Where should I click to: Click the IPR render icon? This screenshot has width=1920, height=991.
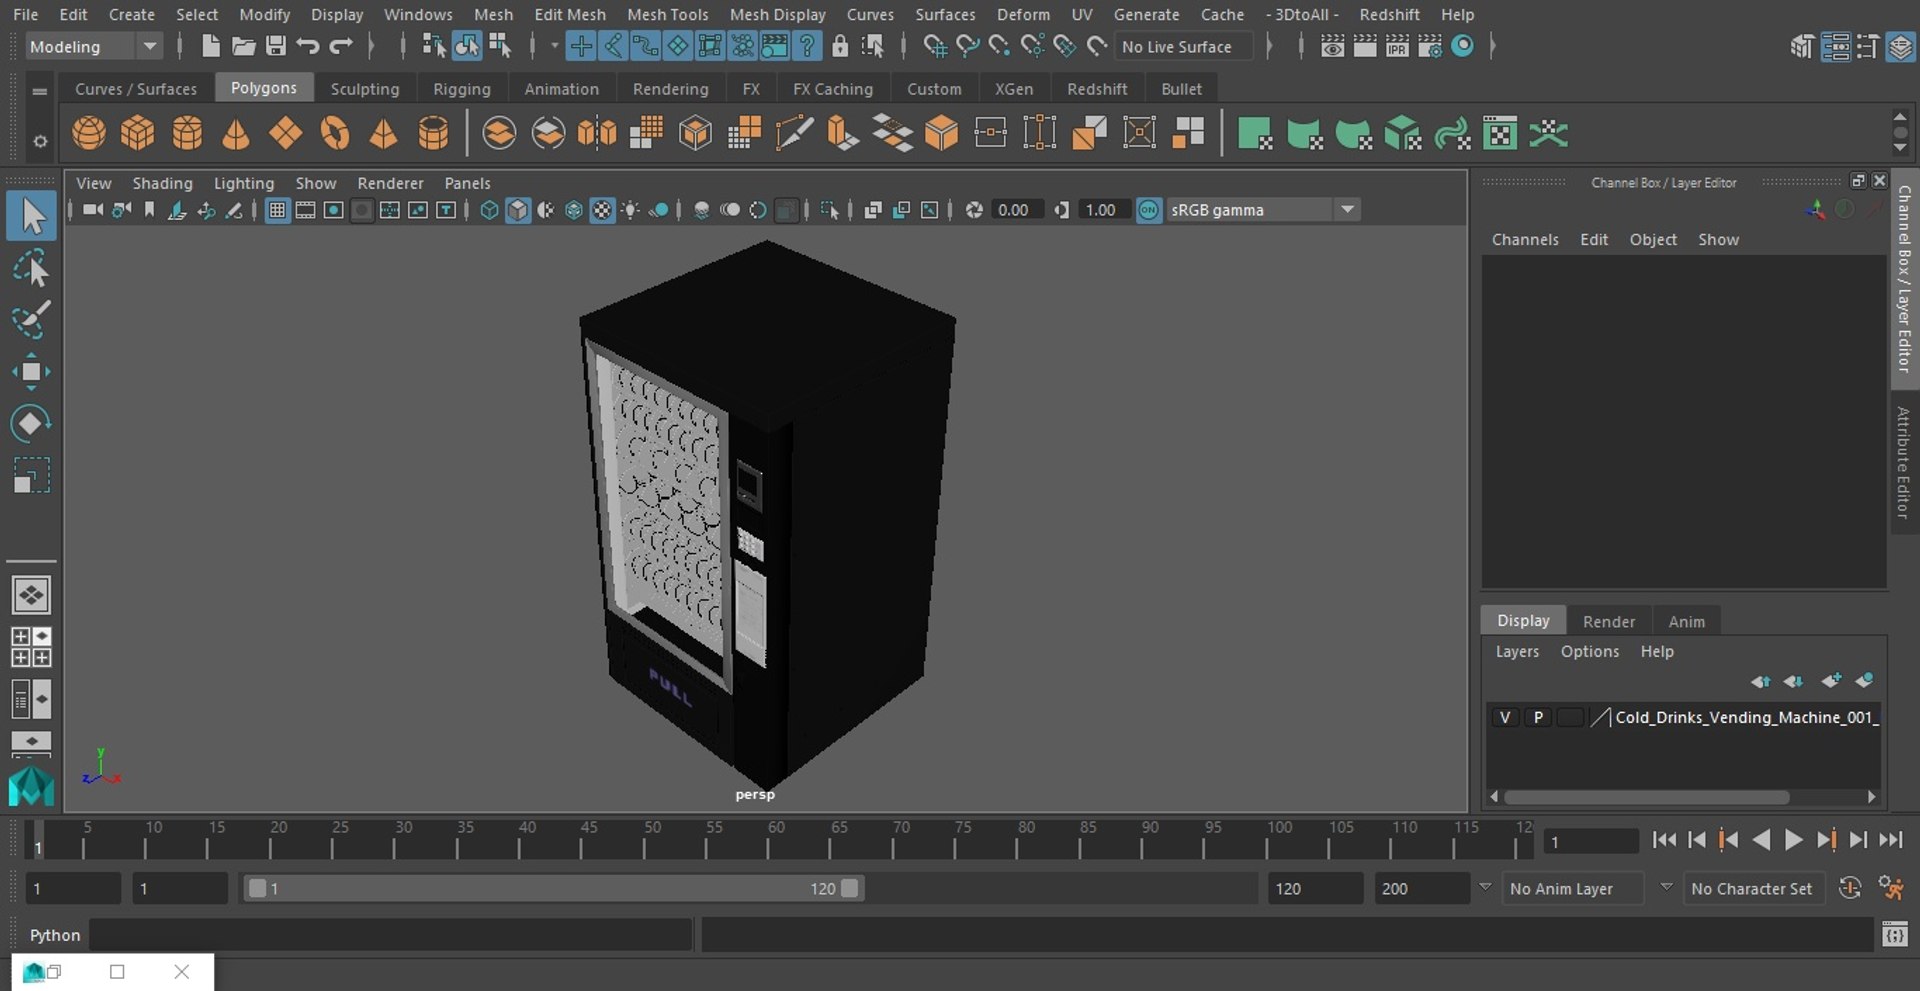pos(1397,46)
